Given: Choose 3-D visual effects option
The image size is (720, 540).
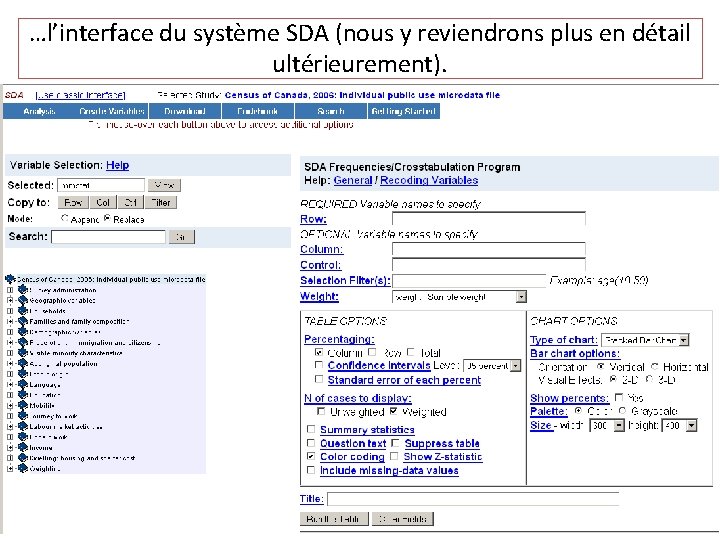Looking at the screenshot, I should click(x=649, y=379).
